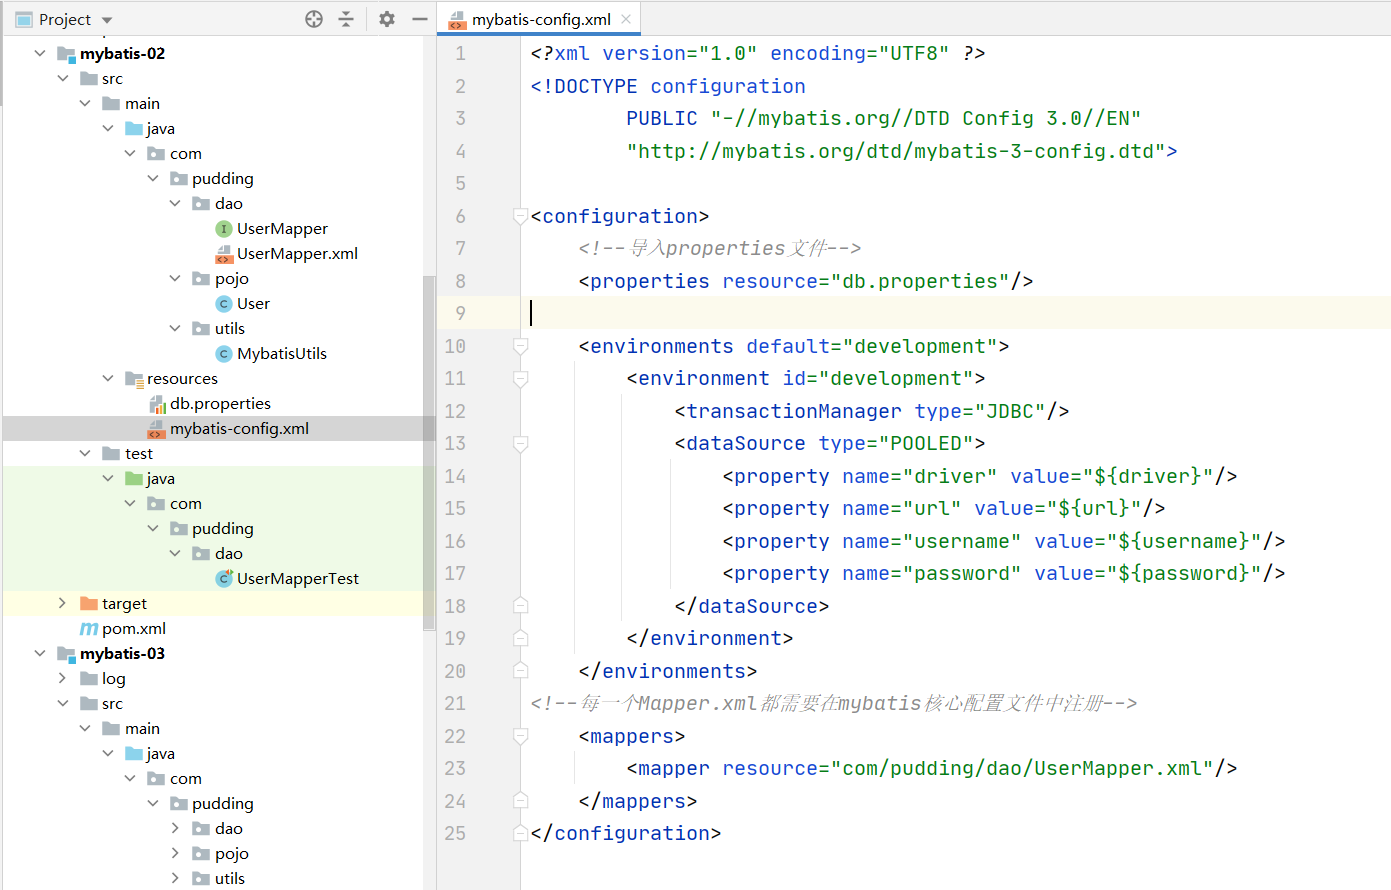Select UserMapper in the project tree
This screenshot has height=890, width=1391.
click(282, 229)
